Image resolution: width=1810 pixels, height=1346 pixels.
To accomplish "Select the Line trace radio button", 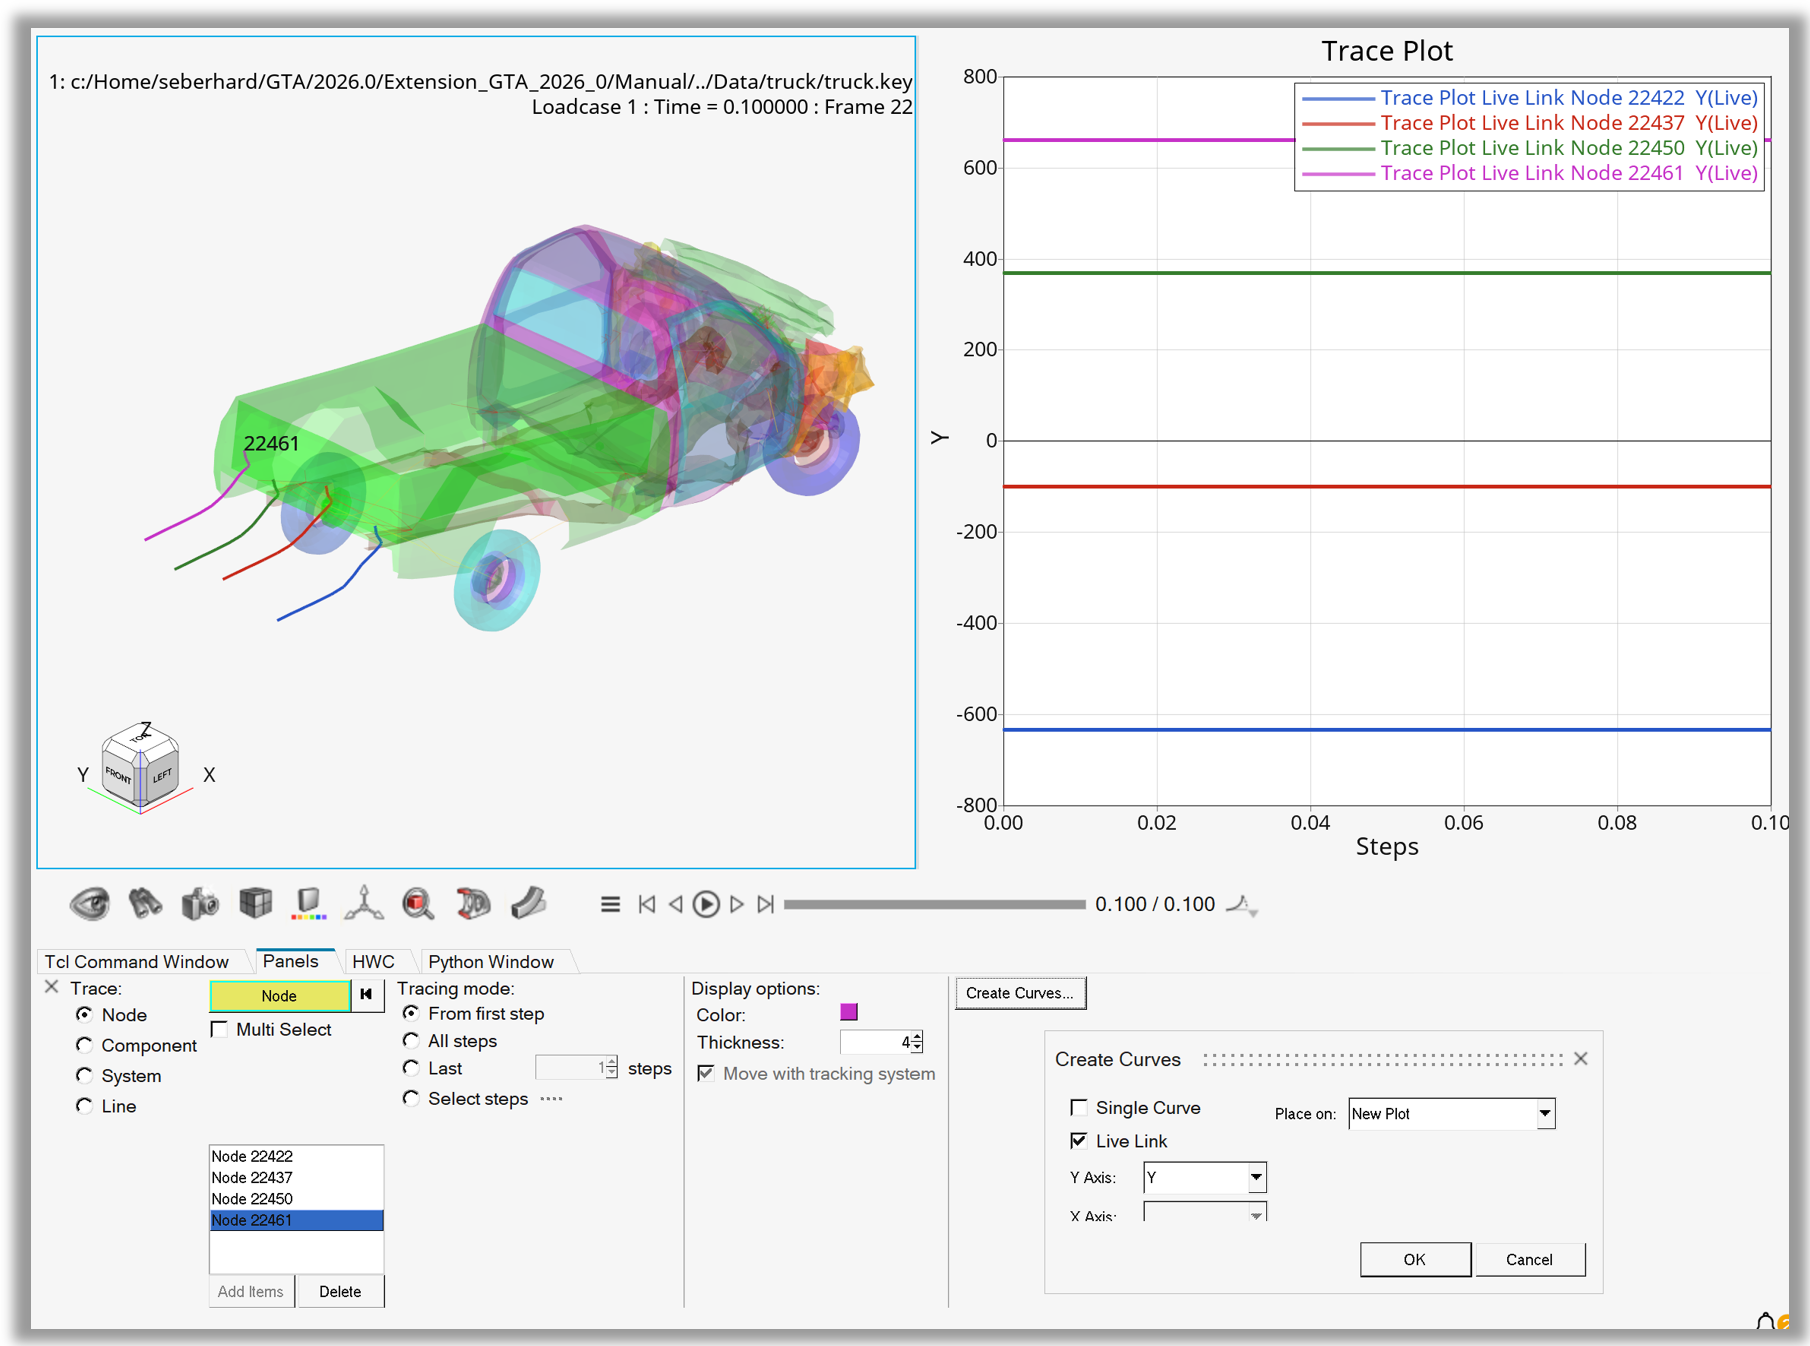I will coord(84,1105).
